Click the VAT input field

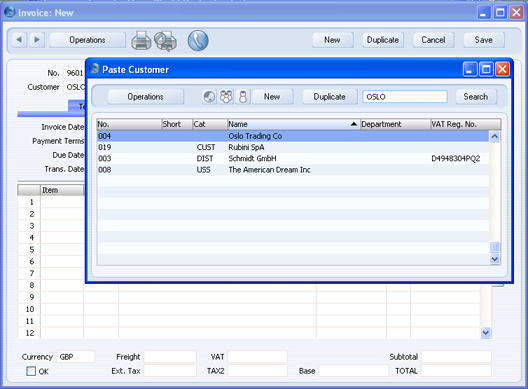258,357
